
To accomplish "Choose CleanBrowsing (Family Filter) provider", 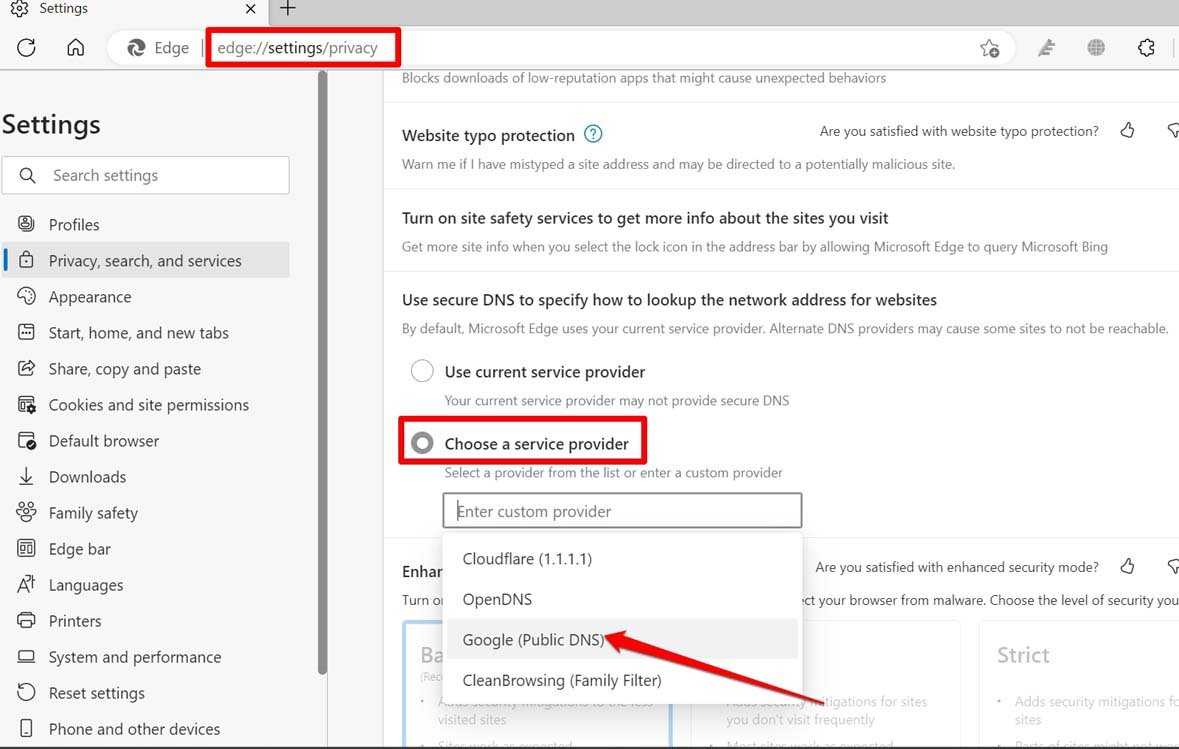I will [622, 680].
